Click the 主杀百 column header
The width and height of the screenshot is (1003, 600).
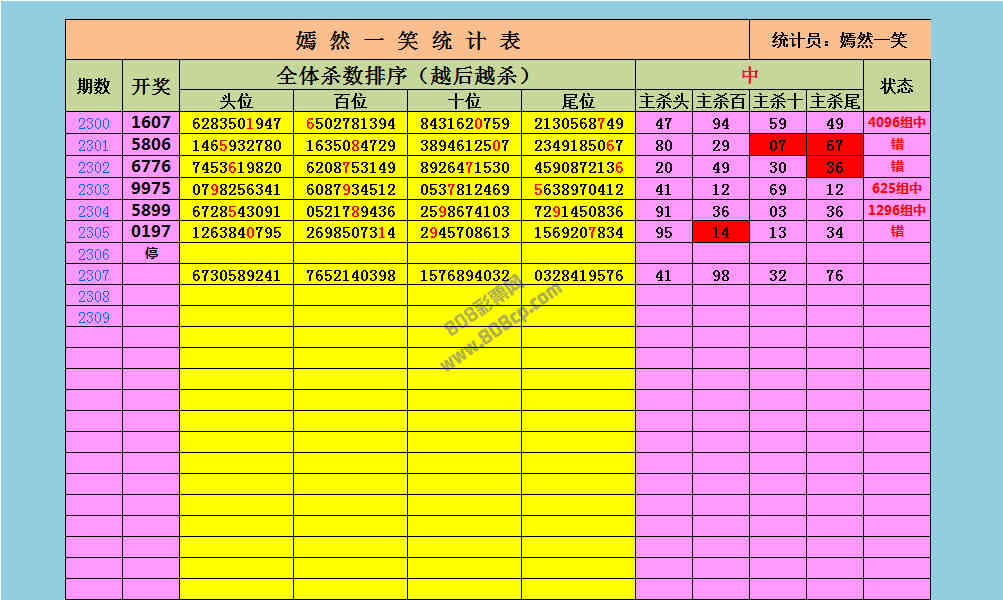(720, 101)
